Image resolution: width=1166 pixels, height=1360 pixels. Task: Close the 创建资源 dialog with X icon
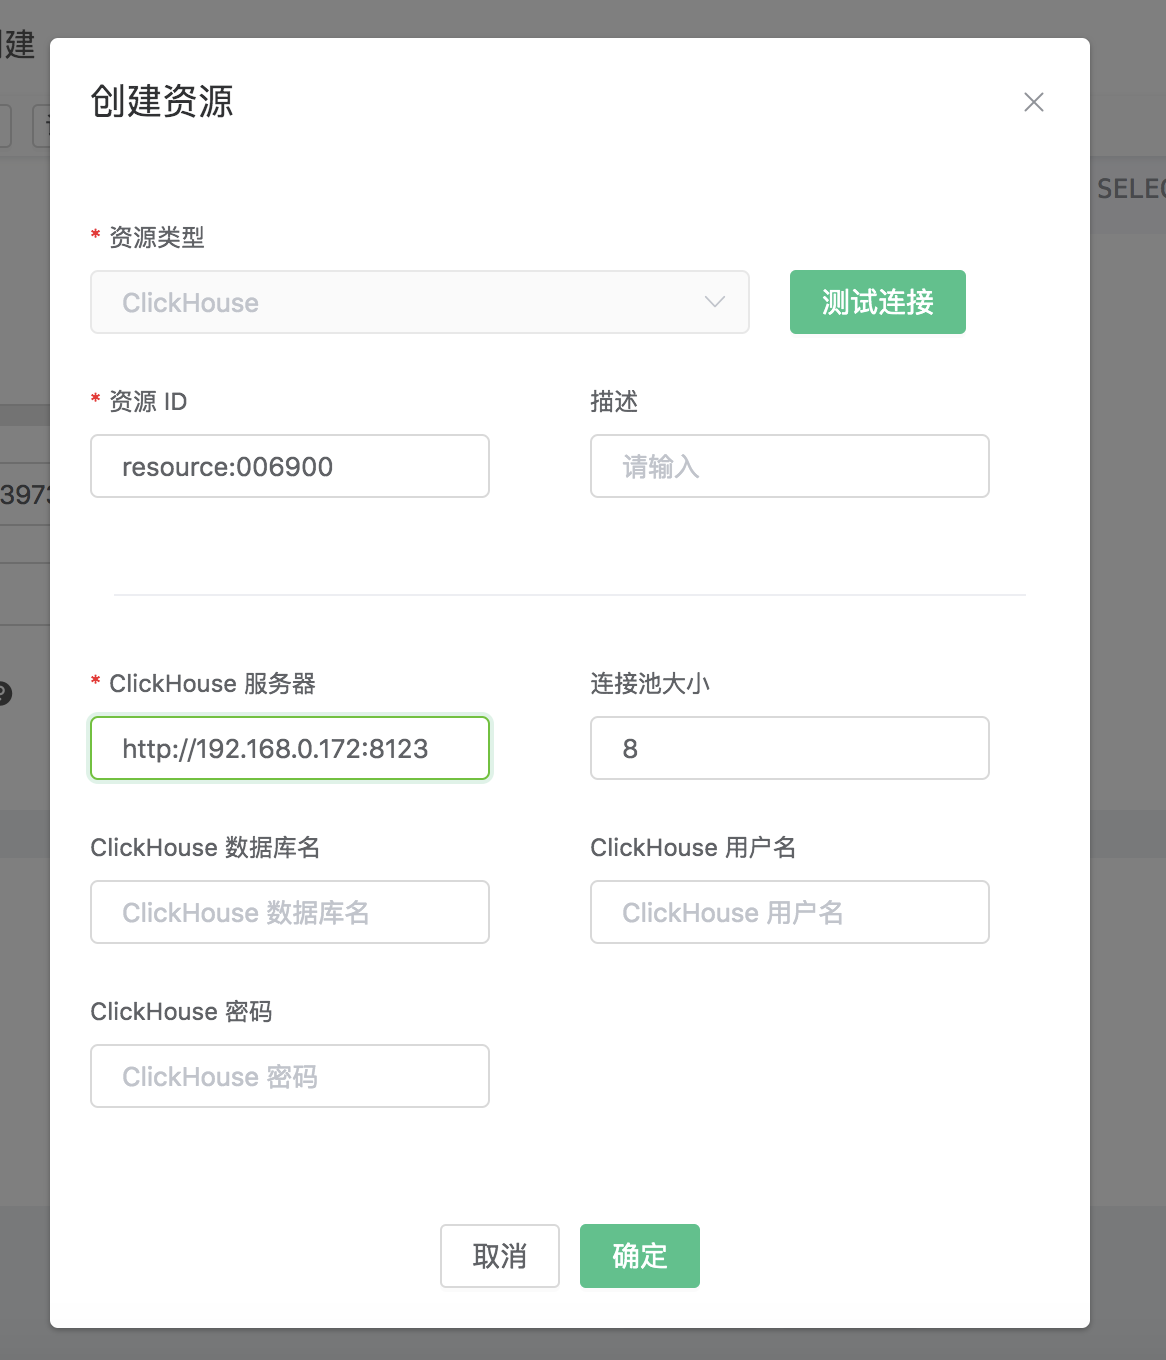[x=1034, y=102]
